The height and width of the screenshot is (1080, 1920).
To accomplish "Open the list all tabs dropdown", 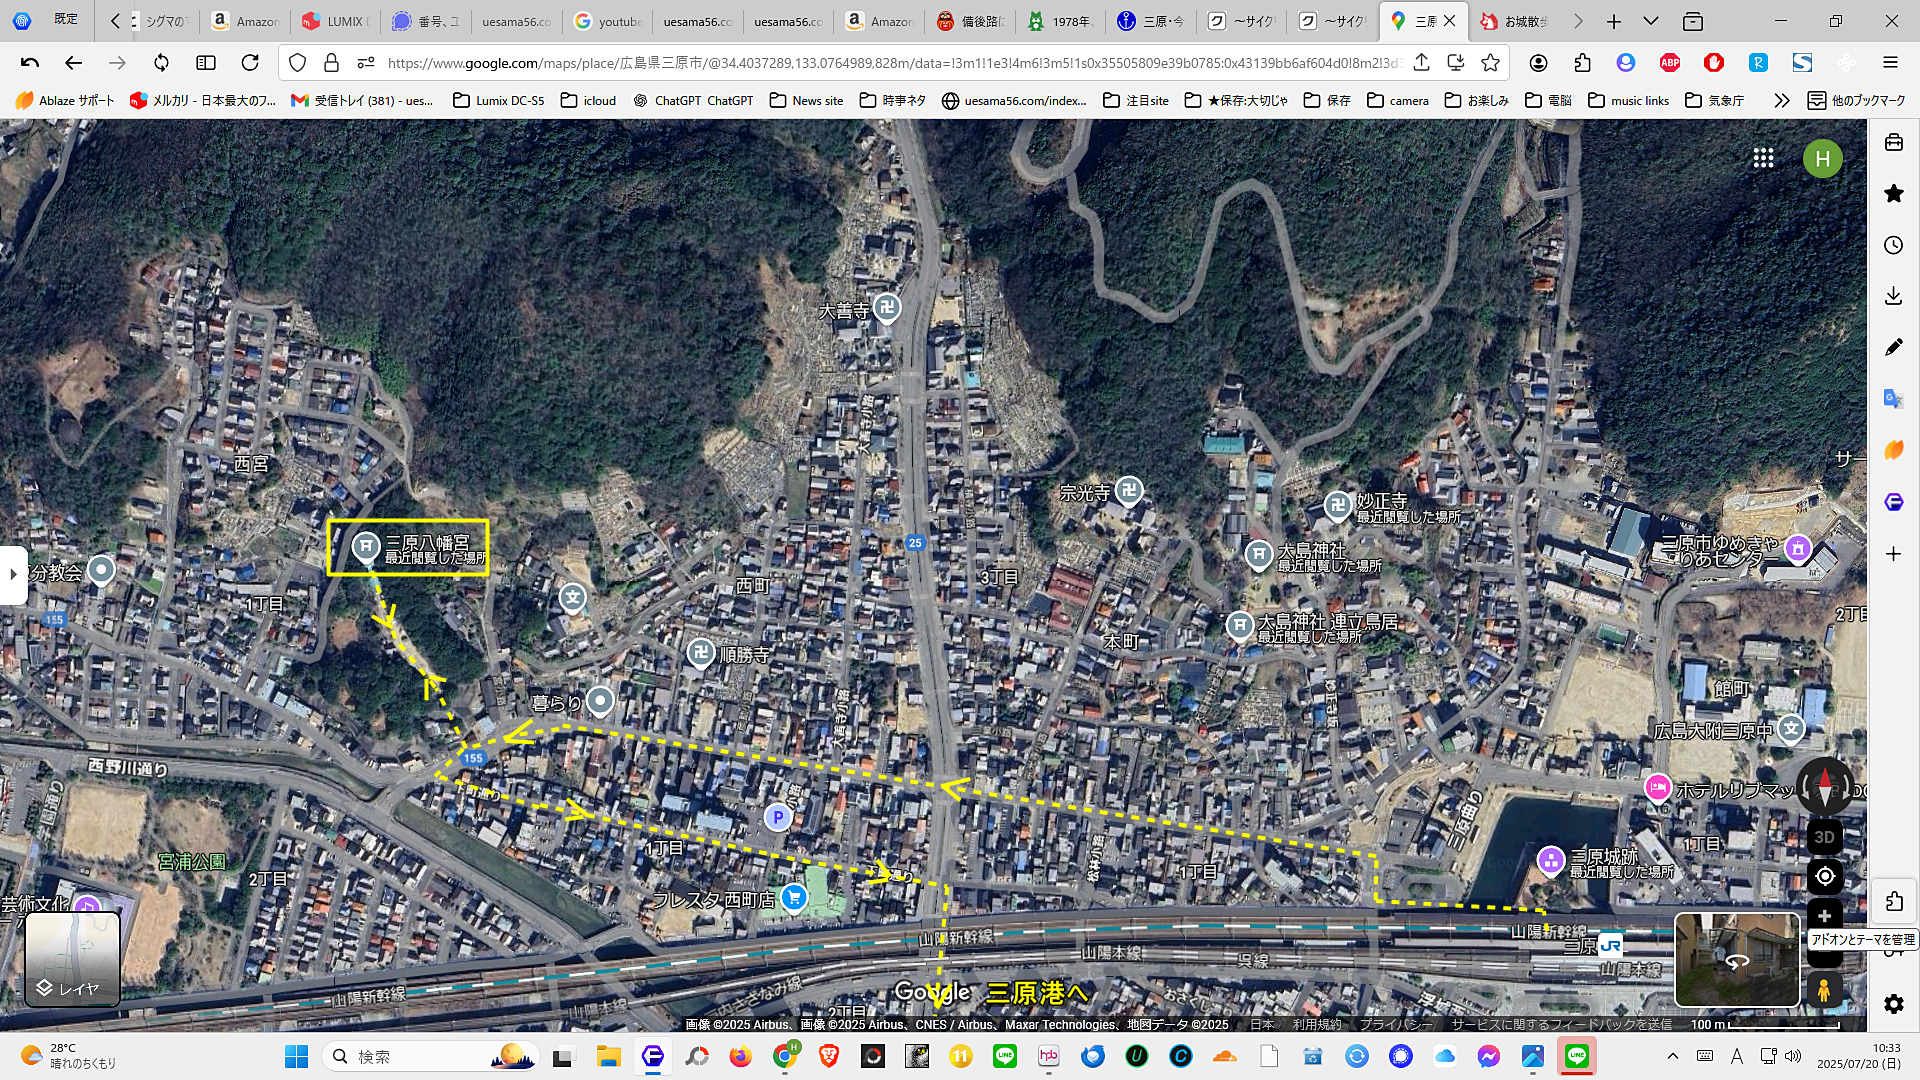I will [1651, 21].
